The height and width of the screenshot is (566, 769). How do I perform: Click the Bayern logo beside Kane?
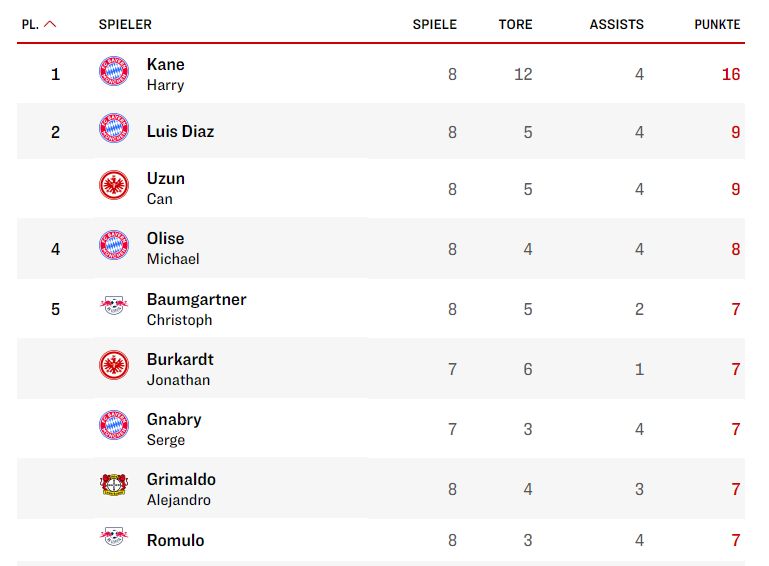pos(114,71)
